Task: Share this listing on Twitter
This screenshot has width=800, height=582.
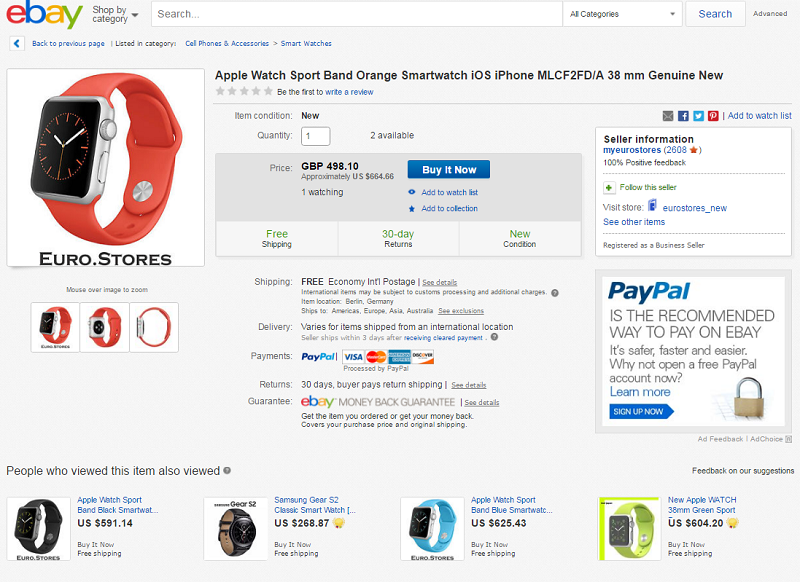Action: click(698, 116)
